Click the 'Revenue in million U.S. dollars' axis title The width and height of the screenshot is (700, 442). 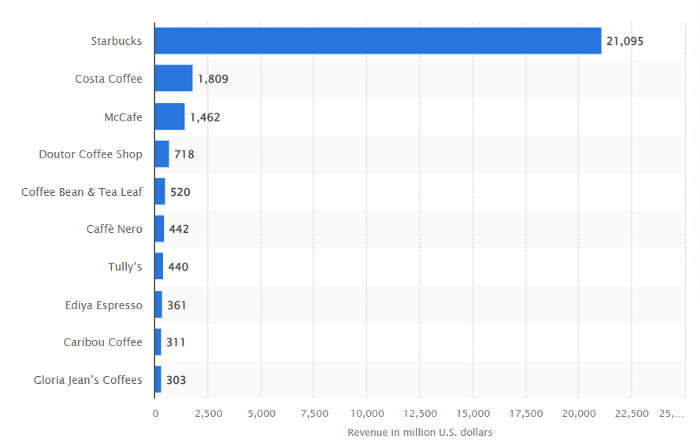coord(420,432)
